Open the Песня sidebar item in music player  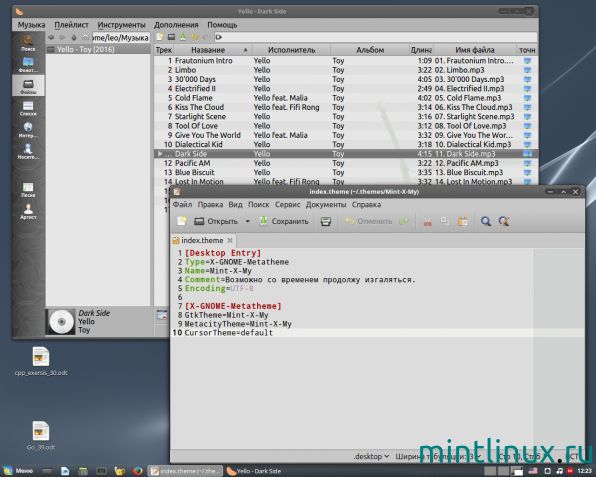point(28,190)
